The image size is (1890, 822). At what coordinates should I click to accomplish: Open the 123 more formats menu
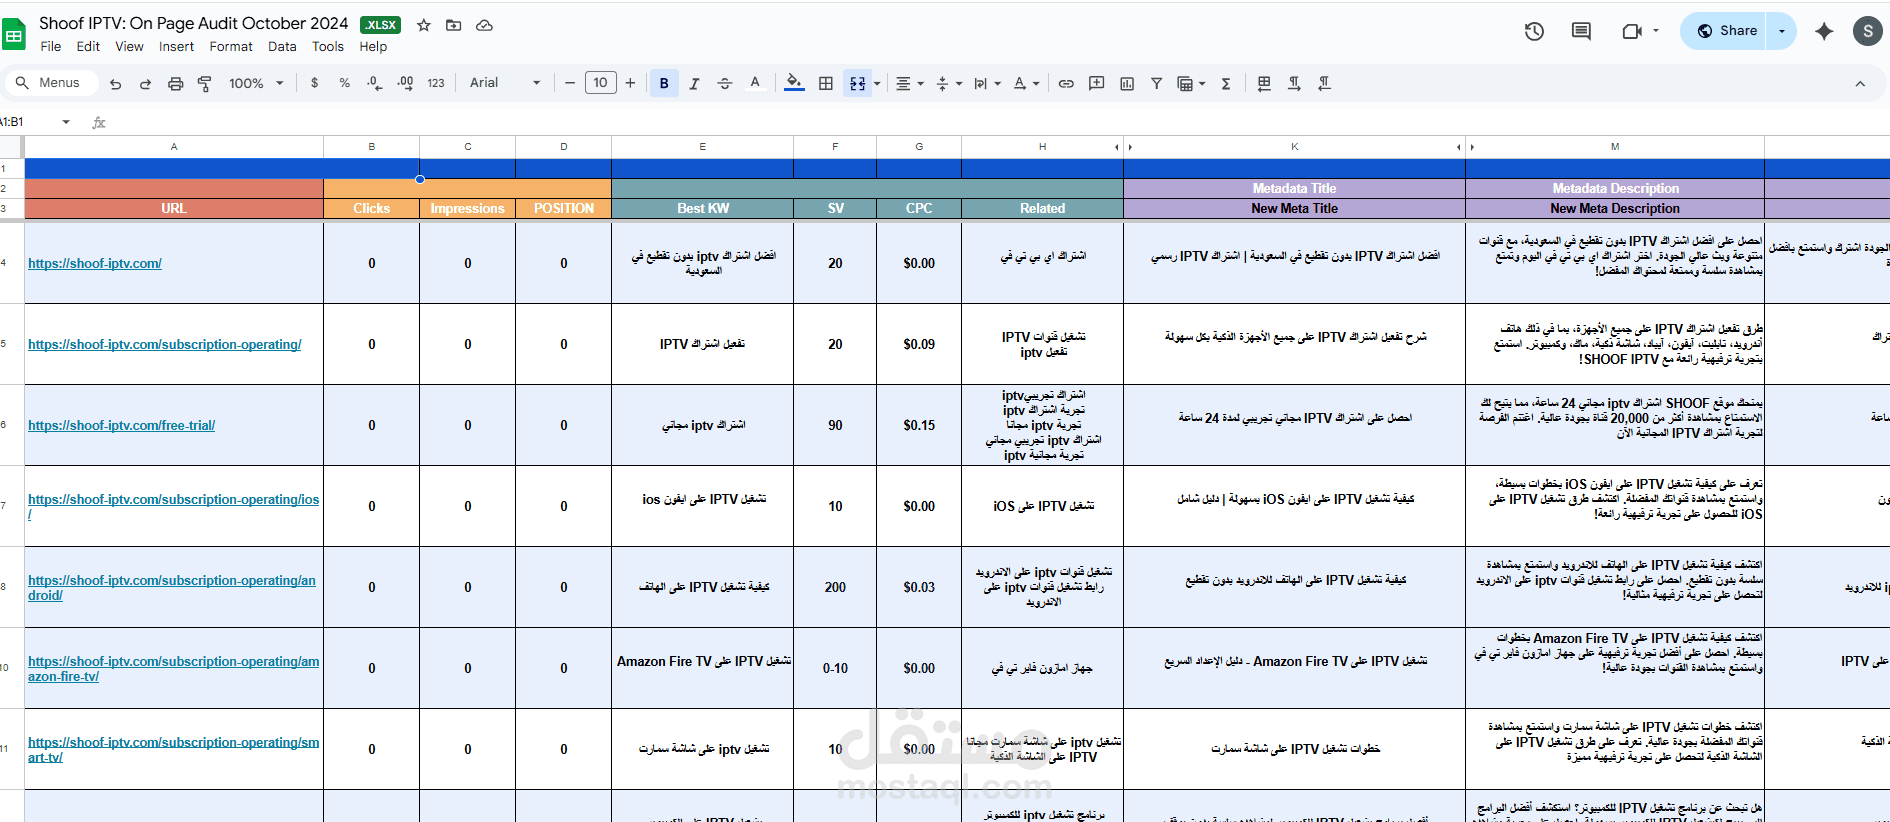[436, 83]
